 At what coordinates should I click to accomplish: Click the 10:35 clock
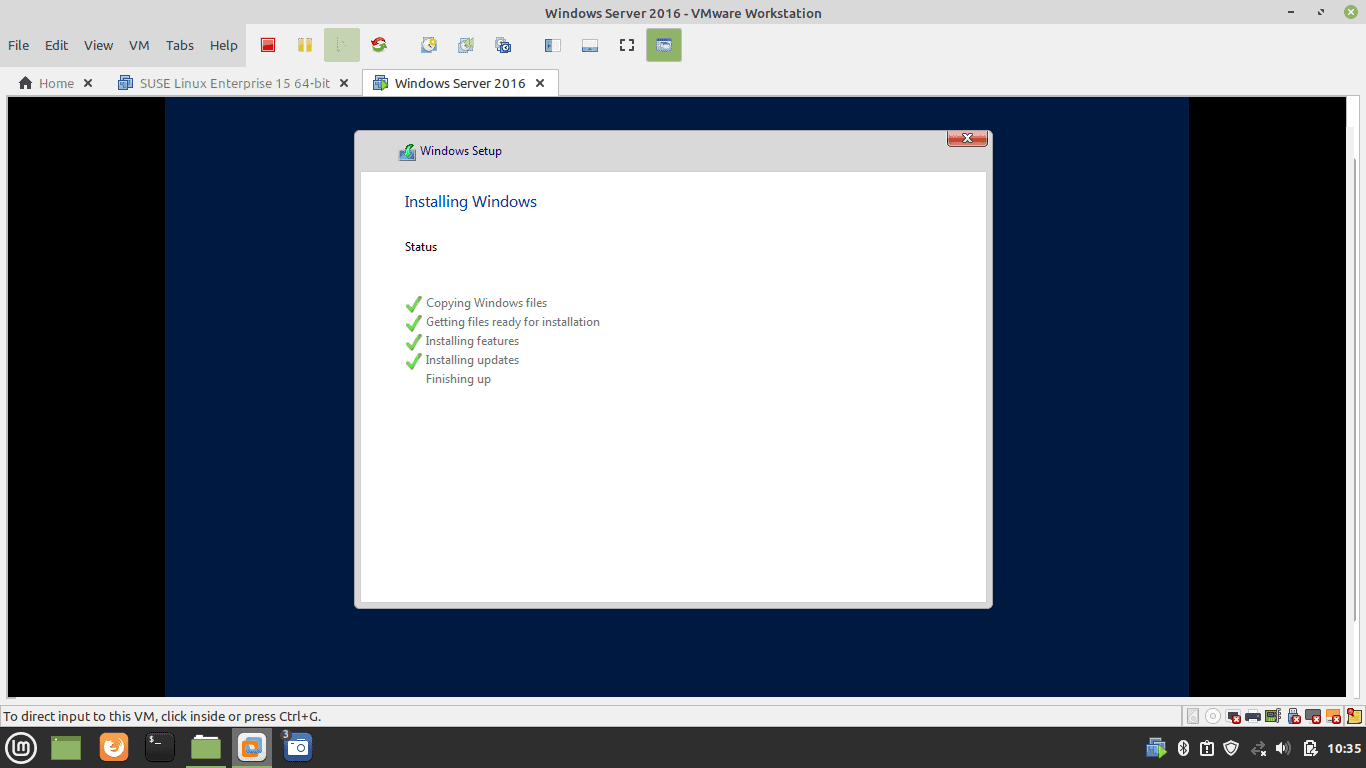coord(1344,748)
